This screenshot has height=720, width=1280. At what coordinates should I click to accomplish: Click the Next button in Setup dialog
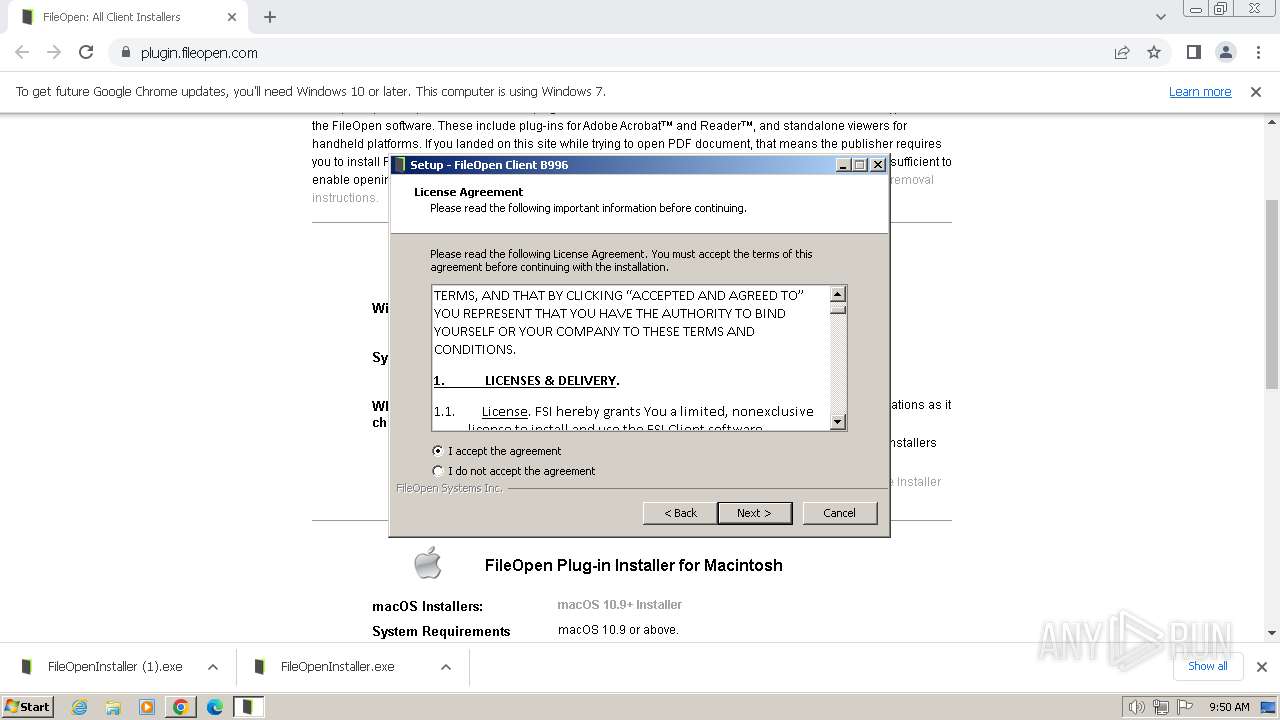(754, 513)
